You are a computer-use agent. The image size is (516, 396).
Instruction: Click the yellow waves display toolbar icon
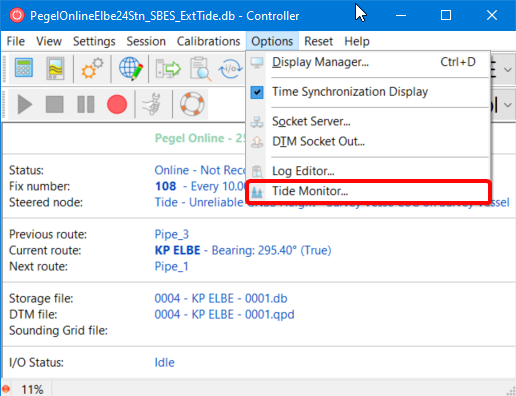pos(55,68)
